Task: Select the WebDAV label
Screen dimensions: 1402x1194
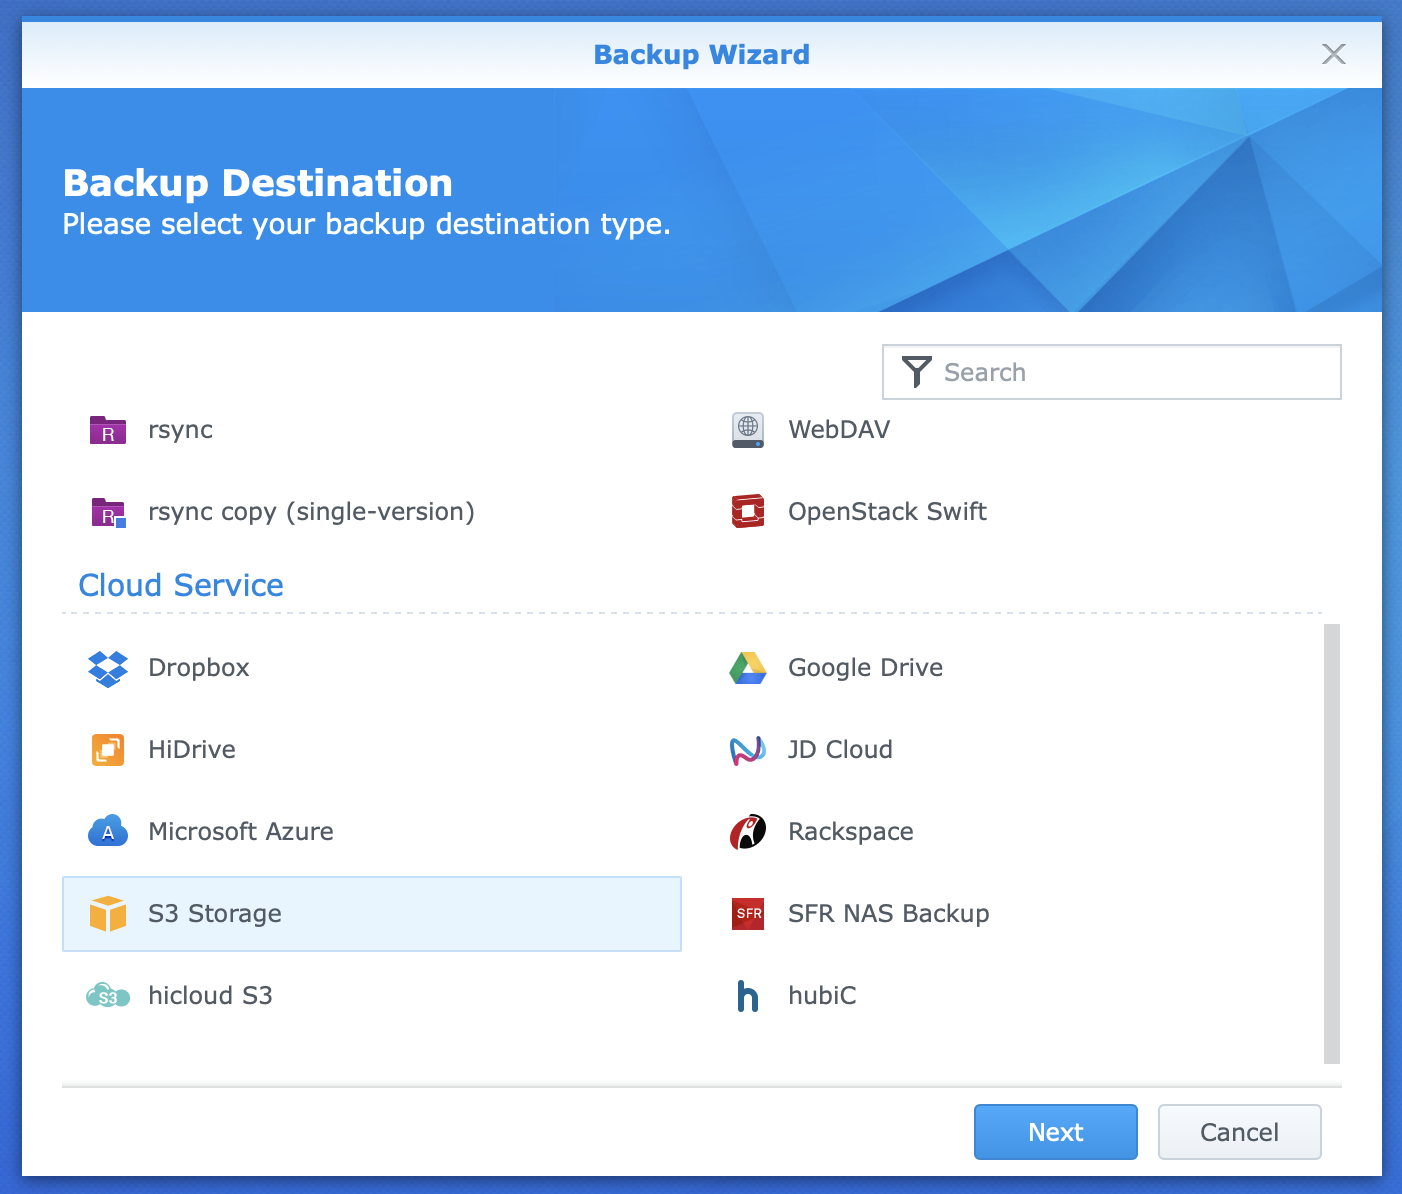Action: (x=839, y=430)
